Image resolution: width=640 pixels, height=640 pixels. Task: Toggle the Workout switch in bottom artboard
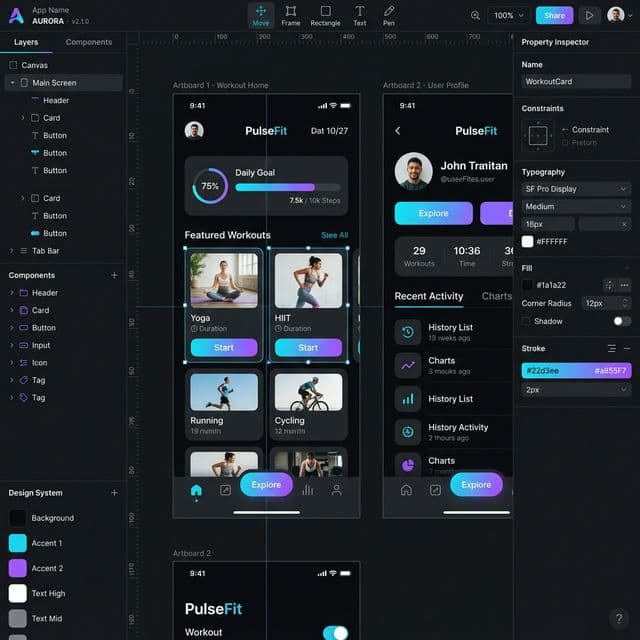[x=336, y=633]
